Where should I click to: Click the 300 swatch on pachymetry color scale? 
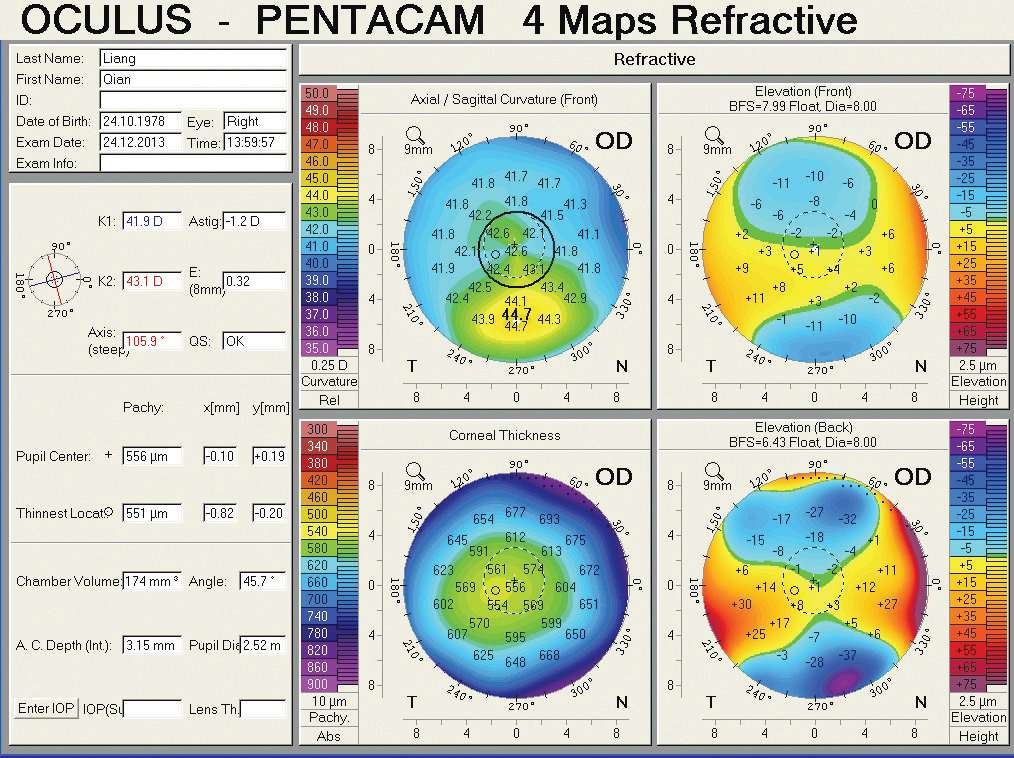[x=318, y=429]
